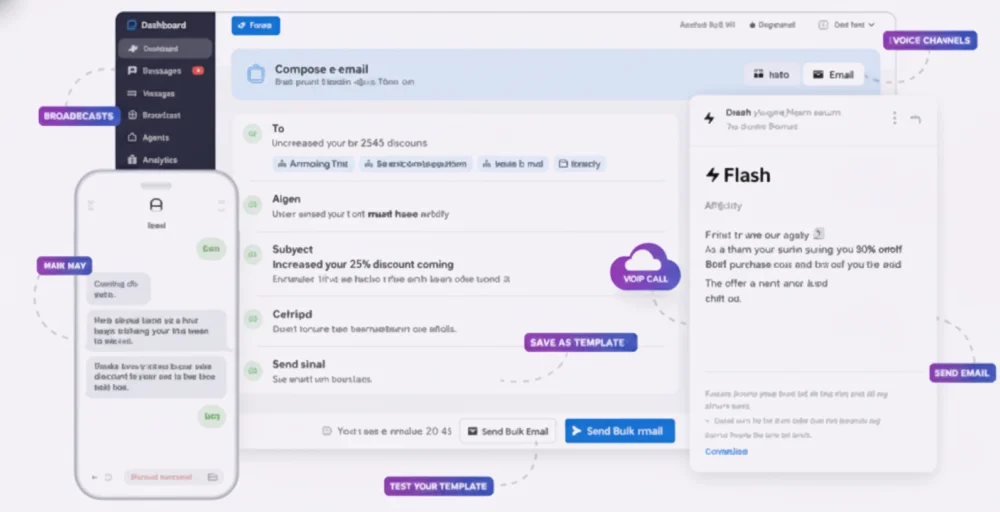Click the subject line 'Increased your 25% discount coming'
Image resolution: width=1000 pixels, height=512 pixels.
tap(363, 264)
